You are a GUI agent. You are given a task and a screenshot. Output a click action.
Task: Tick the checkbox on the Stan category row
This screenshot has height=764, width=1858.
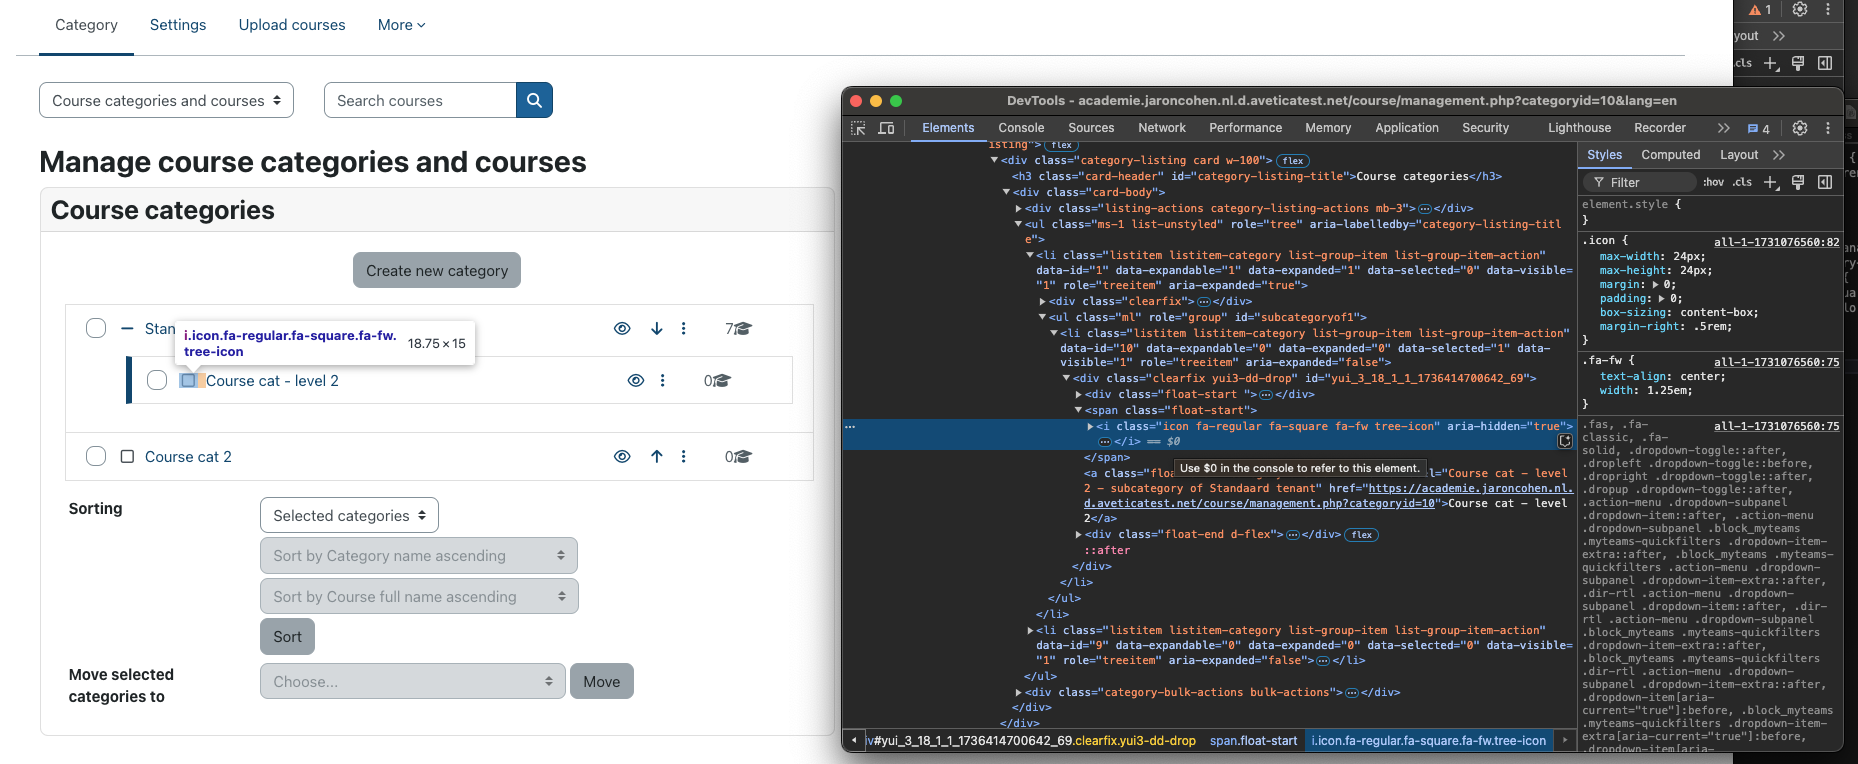coord(96,328)
